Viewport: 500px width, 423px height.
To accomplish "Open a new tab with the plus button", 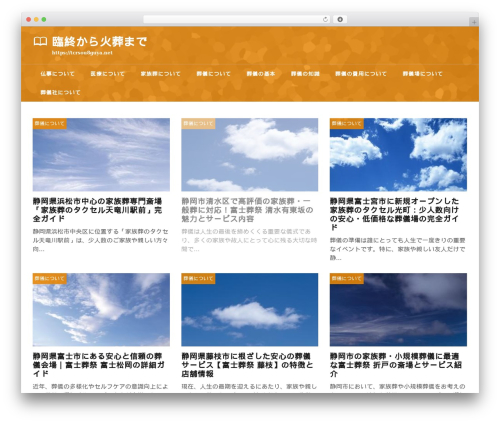I will pos(474,22).
